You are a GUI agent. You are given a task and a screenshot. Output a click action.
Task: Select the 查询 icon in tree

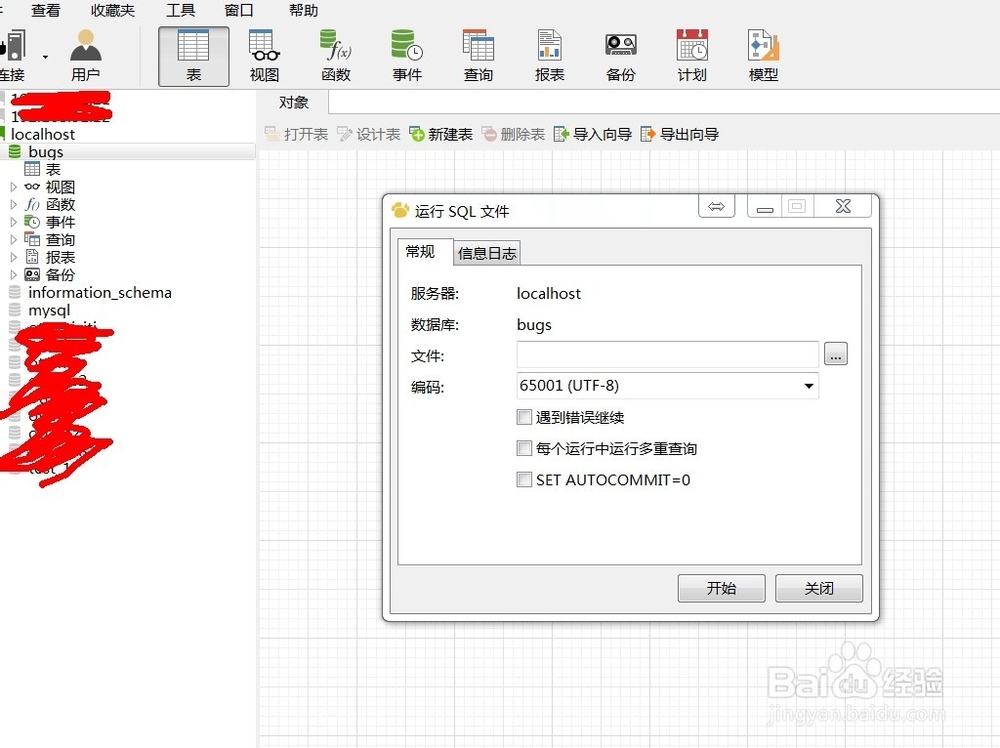tap(32, 239)
